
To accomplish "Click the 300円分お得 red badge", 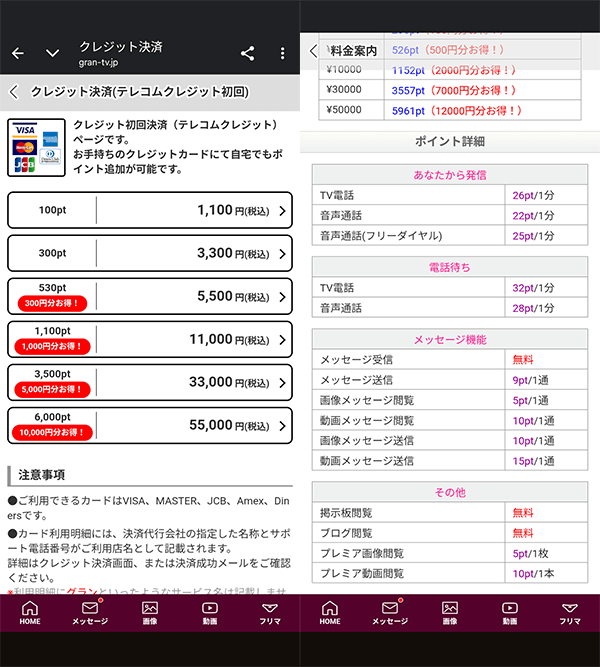I will pyautogui.click(x=52, y=303).
